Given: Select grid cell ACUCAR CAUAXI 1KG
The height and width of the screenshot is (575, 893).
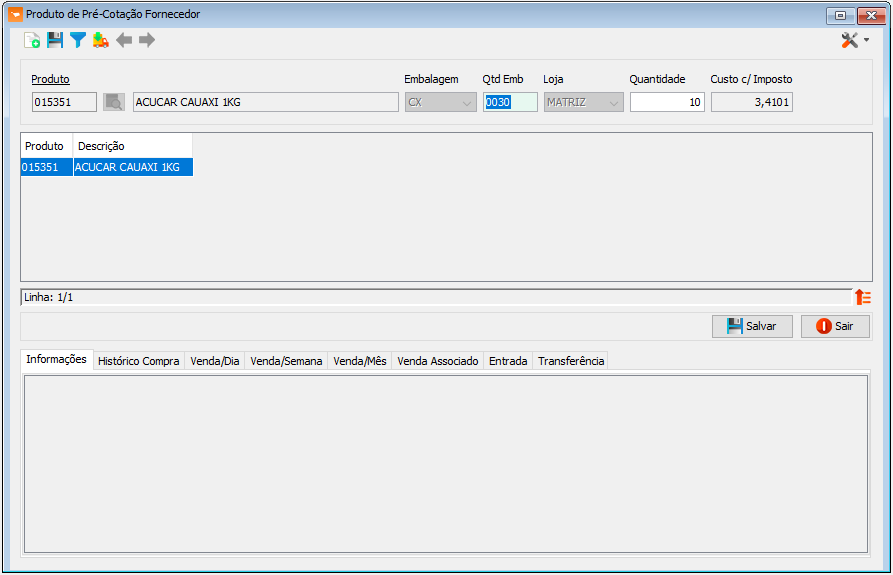Looking at the screenshot, I should pos(133,167).
